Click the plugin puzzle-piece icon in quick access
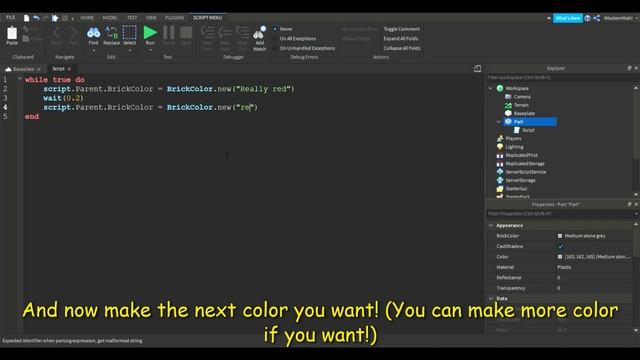Viewport: 640px width, 360px height. click(55, 18)
